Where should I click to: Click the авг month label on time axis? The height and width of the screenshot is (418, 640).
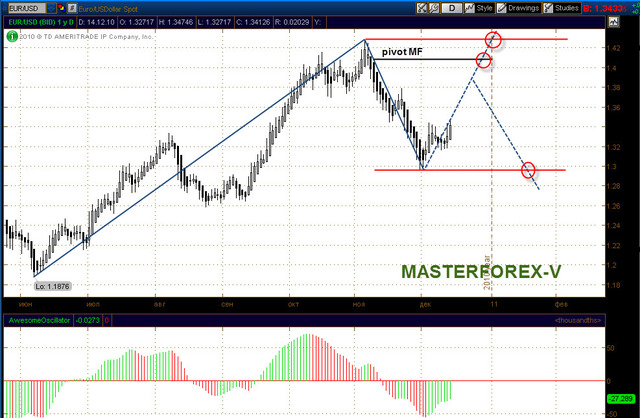pyautogui.click(x=160, y=305)
